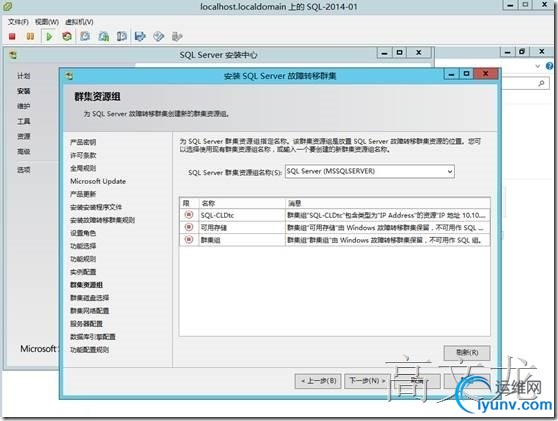Click the 限 column header
Screen dimensions: 558x421
pos(189,203)
